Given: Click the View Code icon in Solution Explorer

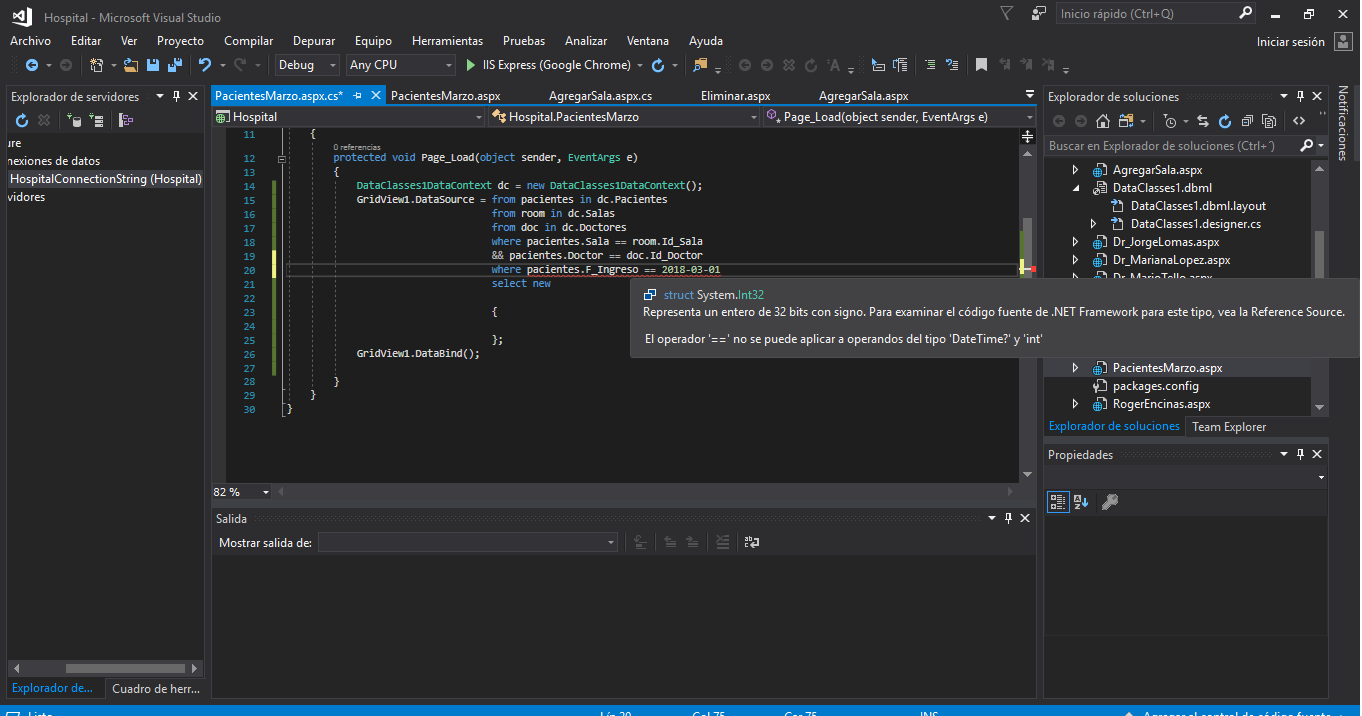Looking at the screenshot, I should [1298, 121].
